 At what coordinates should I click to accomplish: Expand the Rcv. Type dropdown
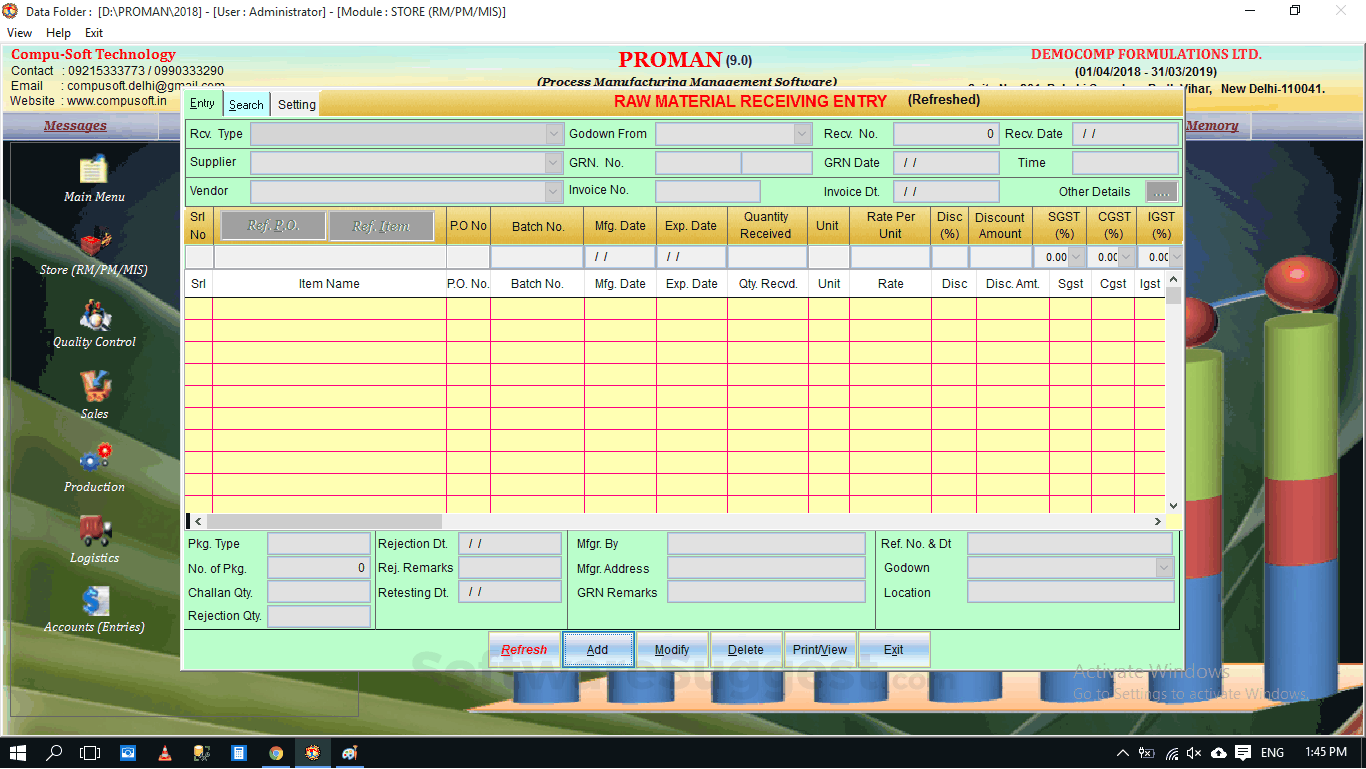click(553, 133)
